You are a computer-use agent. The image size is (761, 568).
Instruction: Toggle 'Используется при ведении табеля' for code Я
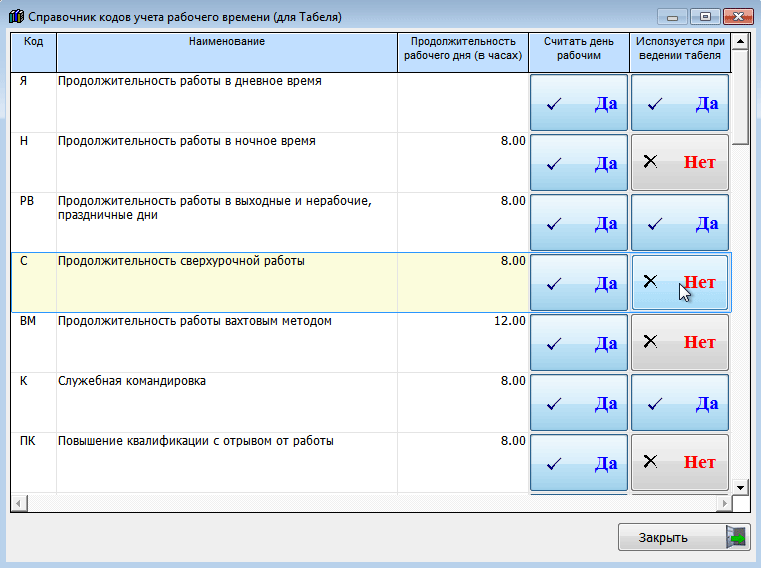point(679,102)
